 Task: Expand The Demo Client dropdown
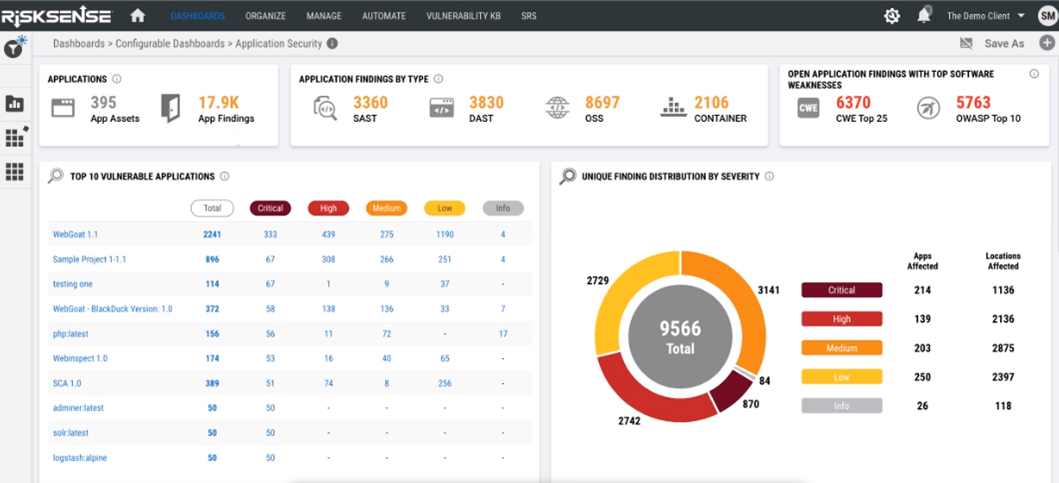(x=986, y=16)
